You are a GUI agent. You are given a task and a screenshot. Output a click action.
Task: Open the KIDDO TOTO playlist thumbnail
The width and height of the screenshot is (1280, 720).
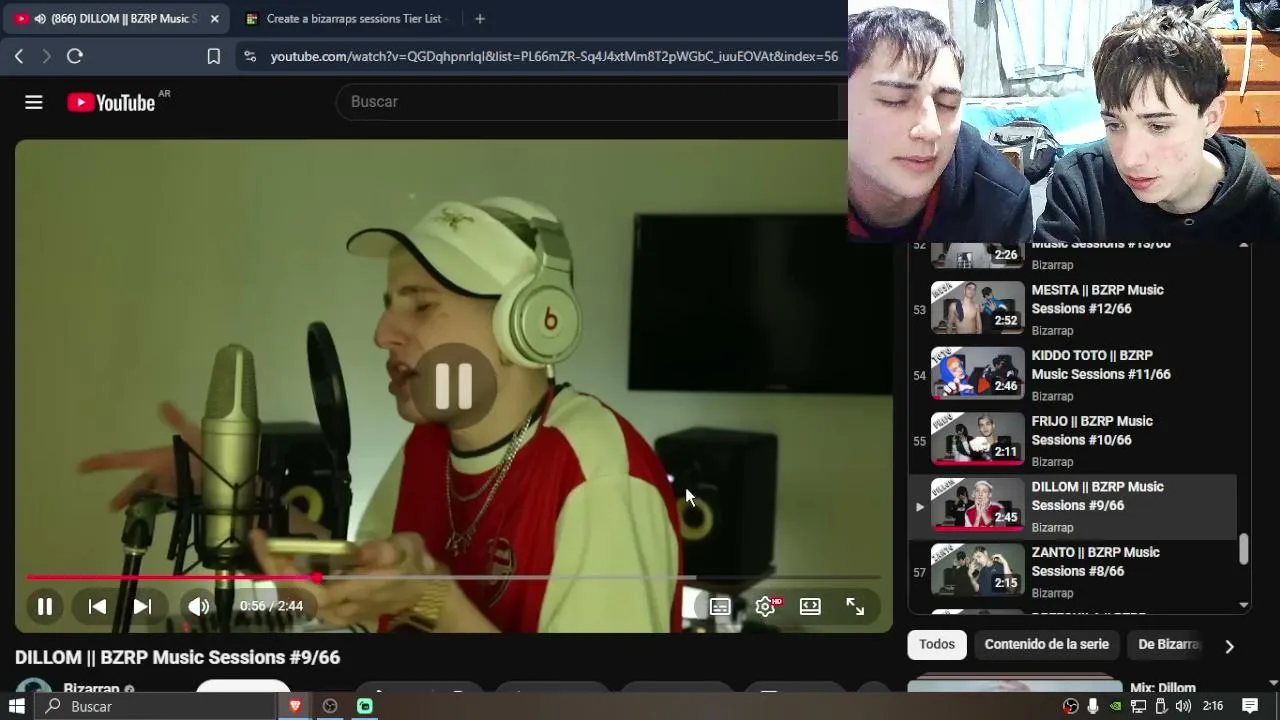pos(978,373)
